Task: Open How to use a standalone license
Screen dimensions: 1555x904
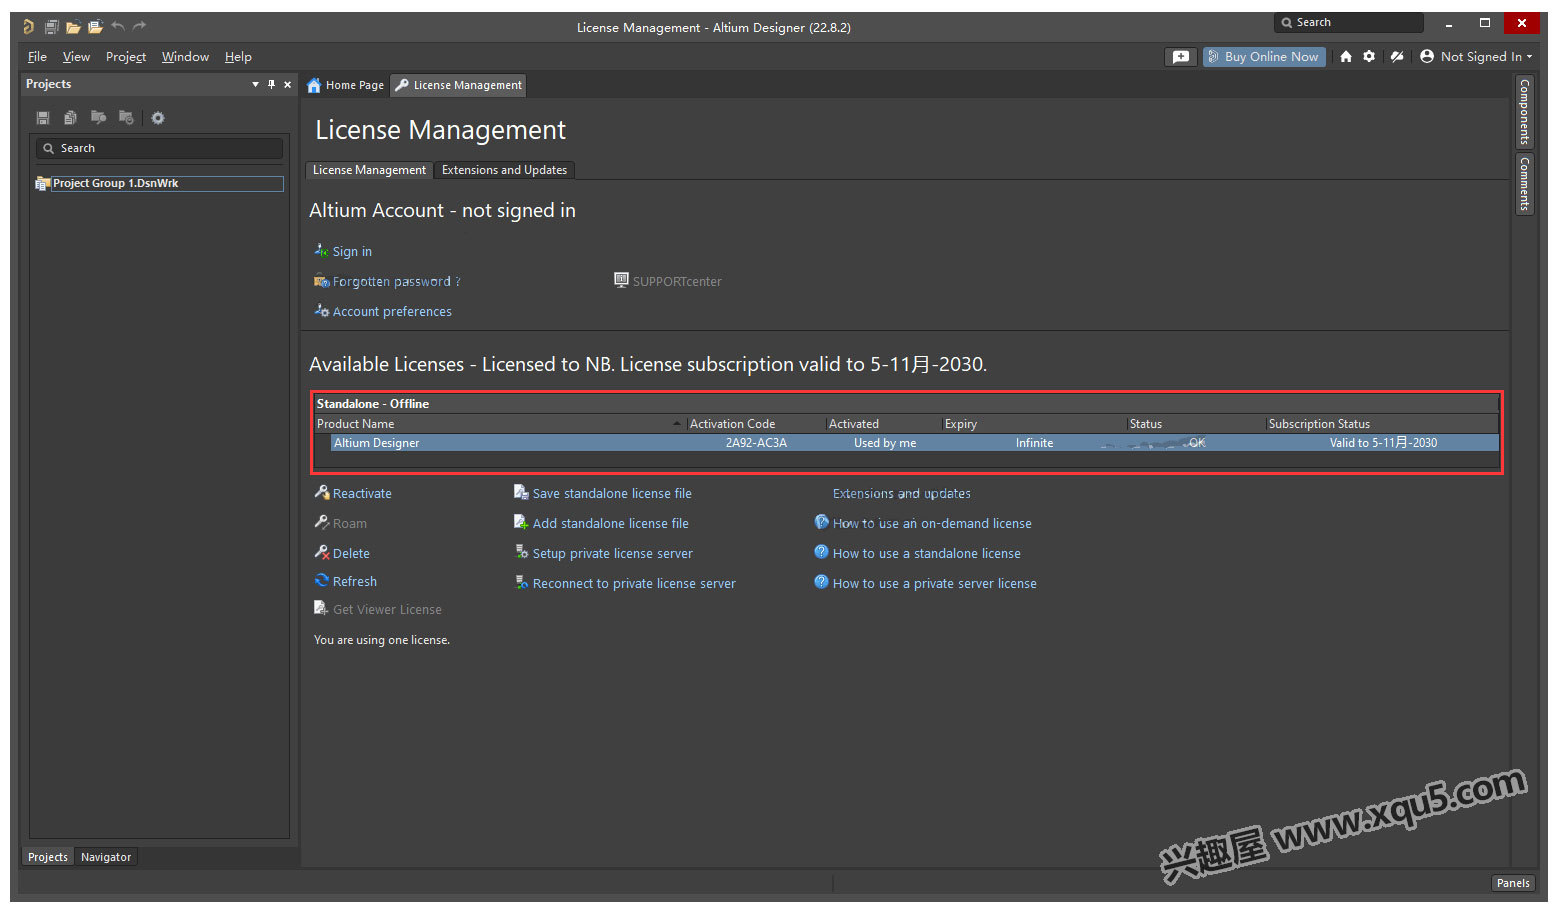Action: pos(926,553)
